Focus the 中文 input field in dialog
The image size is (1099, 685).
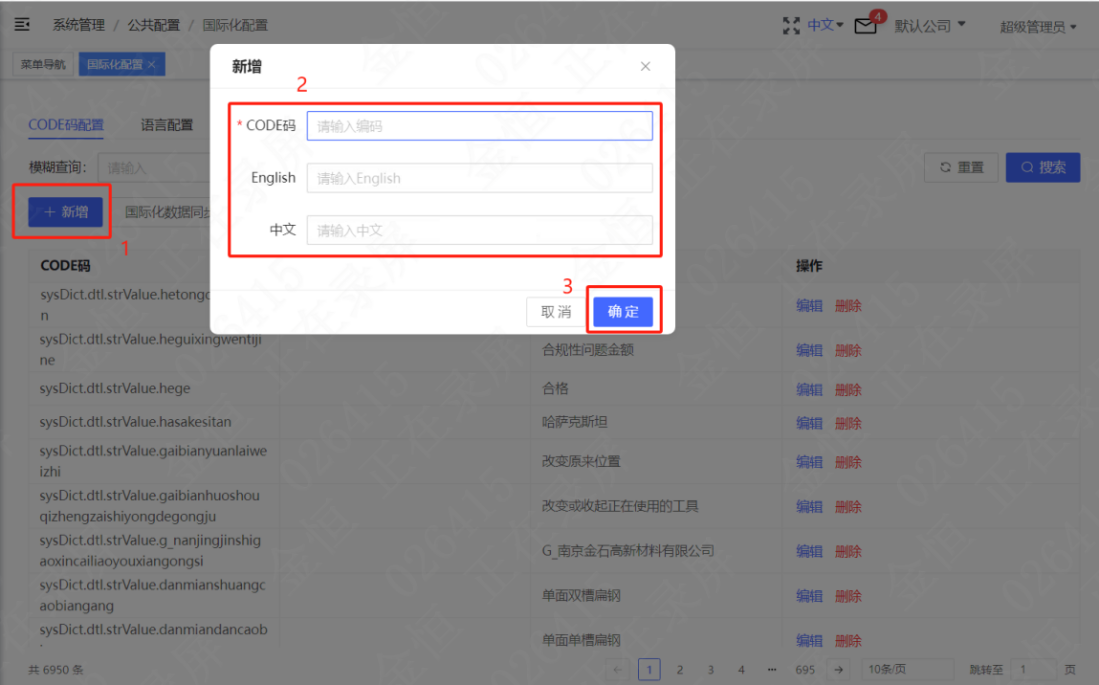point(479,230)
